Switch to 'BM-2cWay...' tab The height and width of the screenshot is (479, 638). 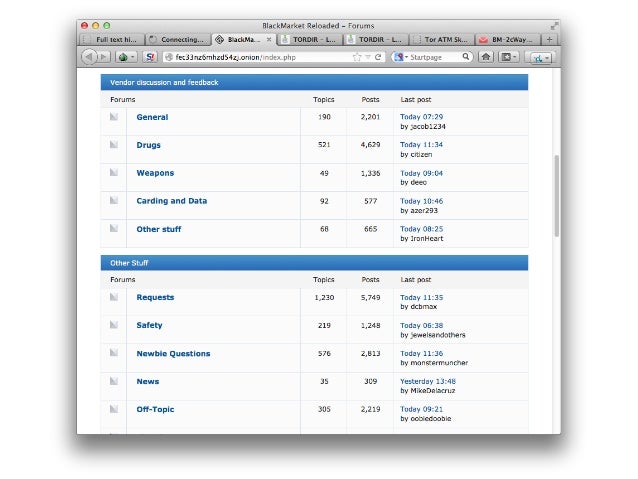click(508, 39)
